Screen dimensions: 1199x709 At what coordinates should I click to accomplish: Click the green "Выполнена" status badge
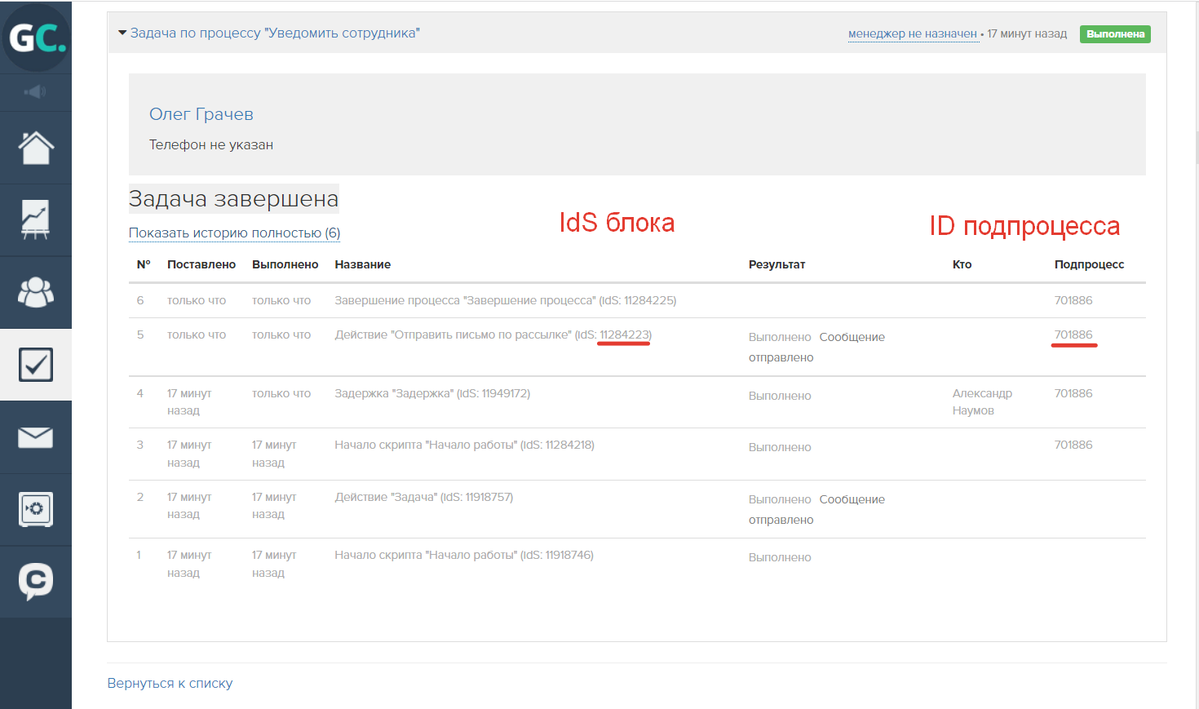click(1115, 34)
